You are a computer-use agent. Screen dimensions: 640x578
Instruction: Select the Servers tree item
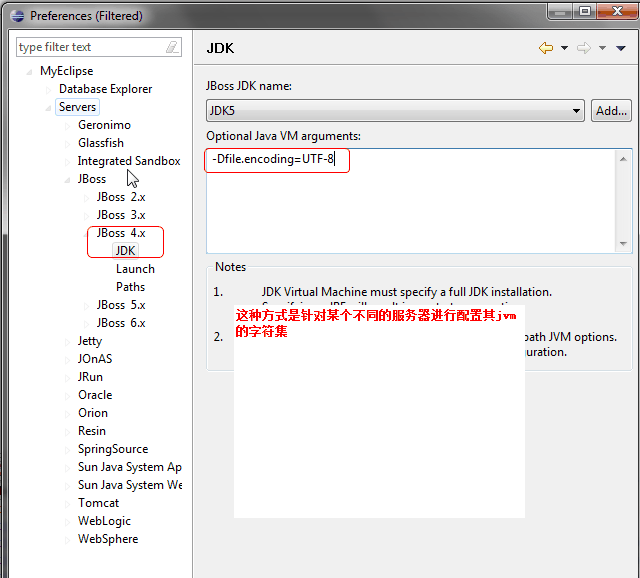tap(78, 107)
